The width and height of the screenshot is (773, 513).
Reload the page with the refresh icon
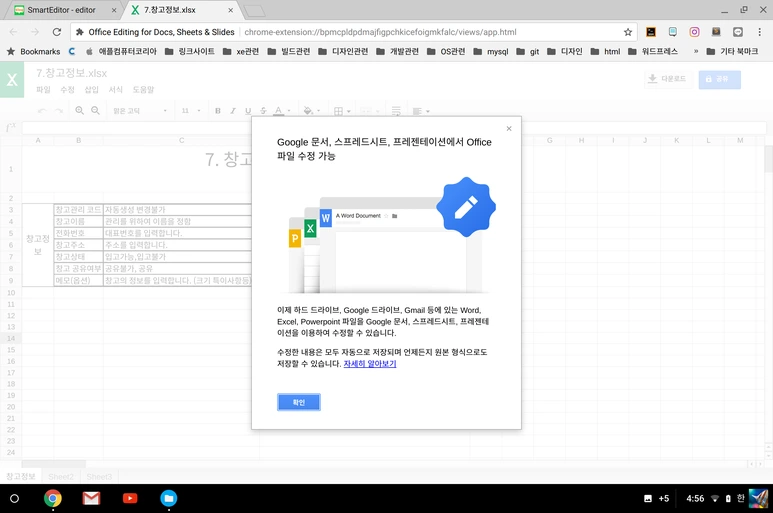pyautogui.click(x=57, y=32)
